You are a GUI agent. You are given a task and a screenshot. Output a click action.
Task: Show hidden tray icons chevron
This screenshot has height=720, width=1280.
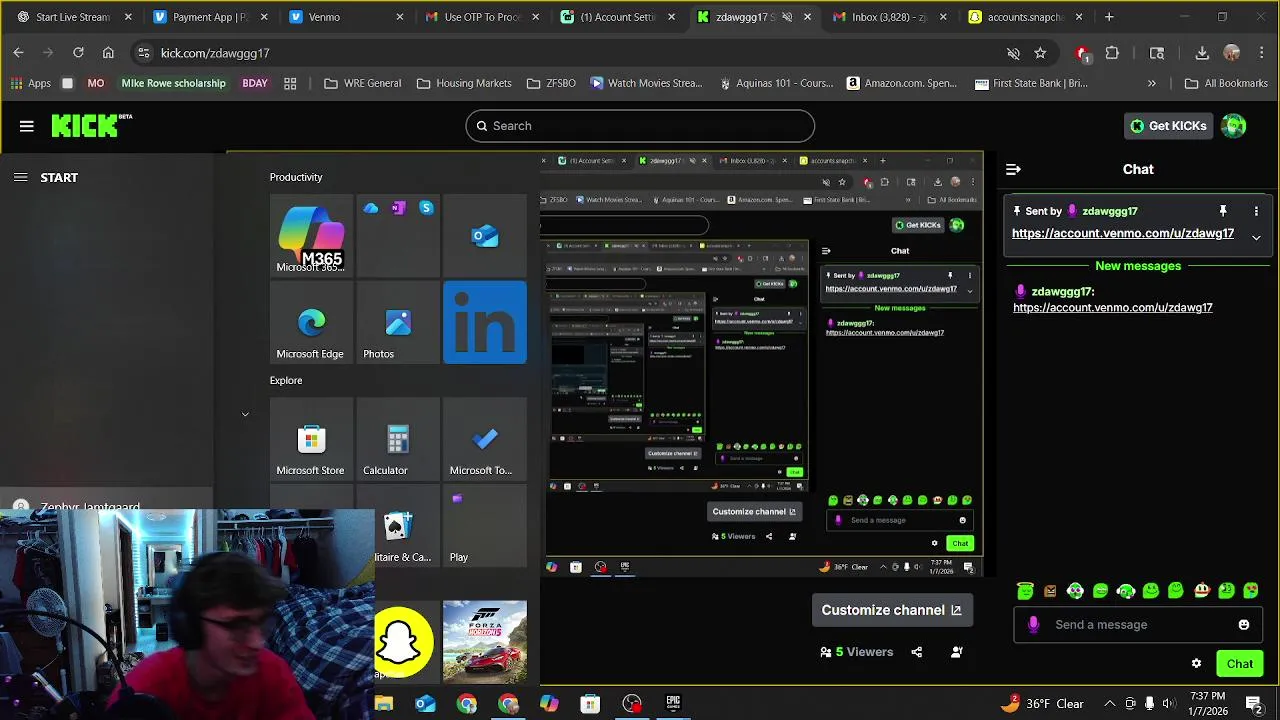[x=1110, y=704]
